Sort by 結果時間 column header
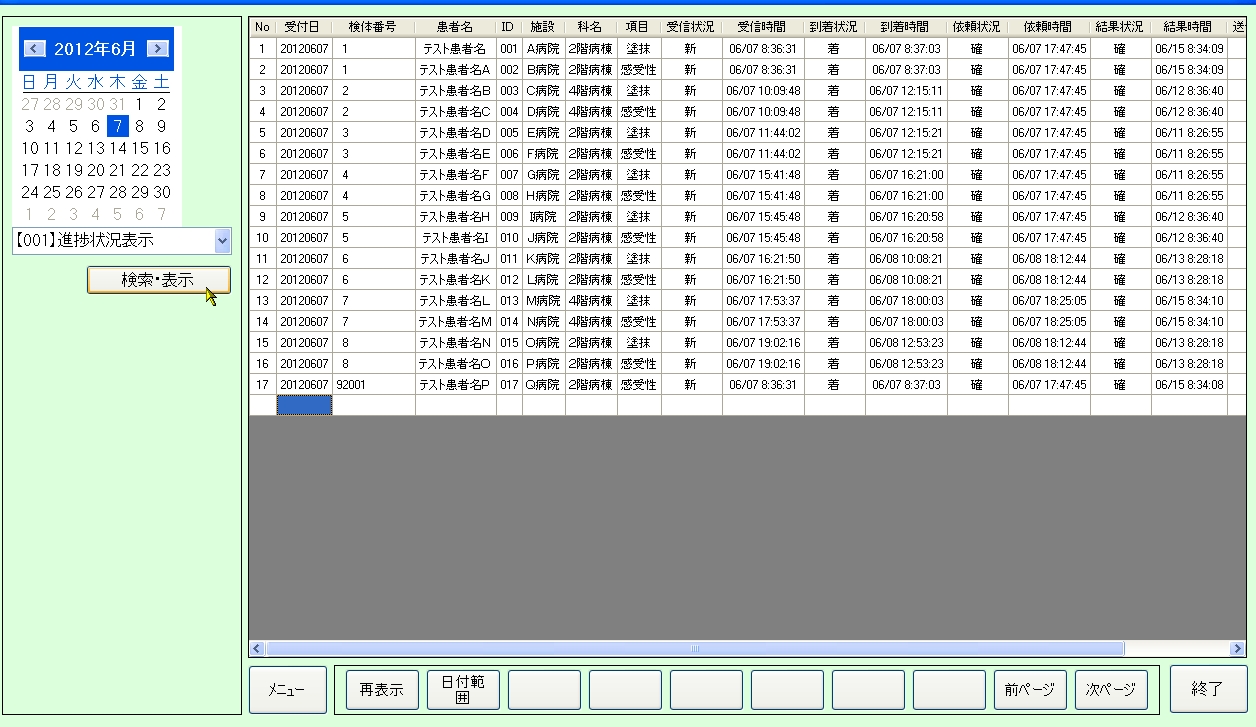The width and height of the screenshot is (1256, 727). (x=1188, y=27)
